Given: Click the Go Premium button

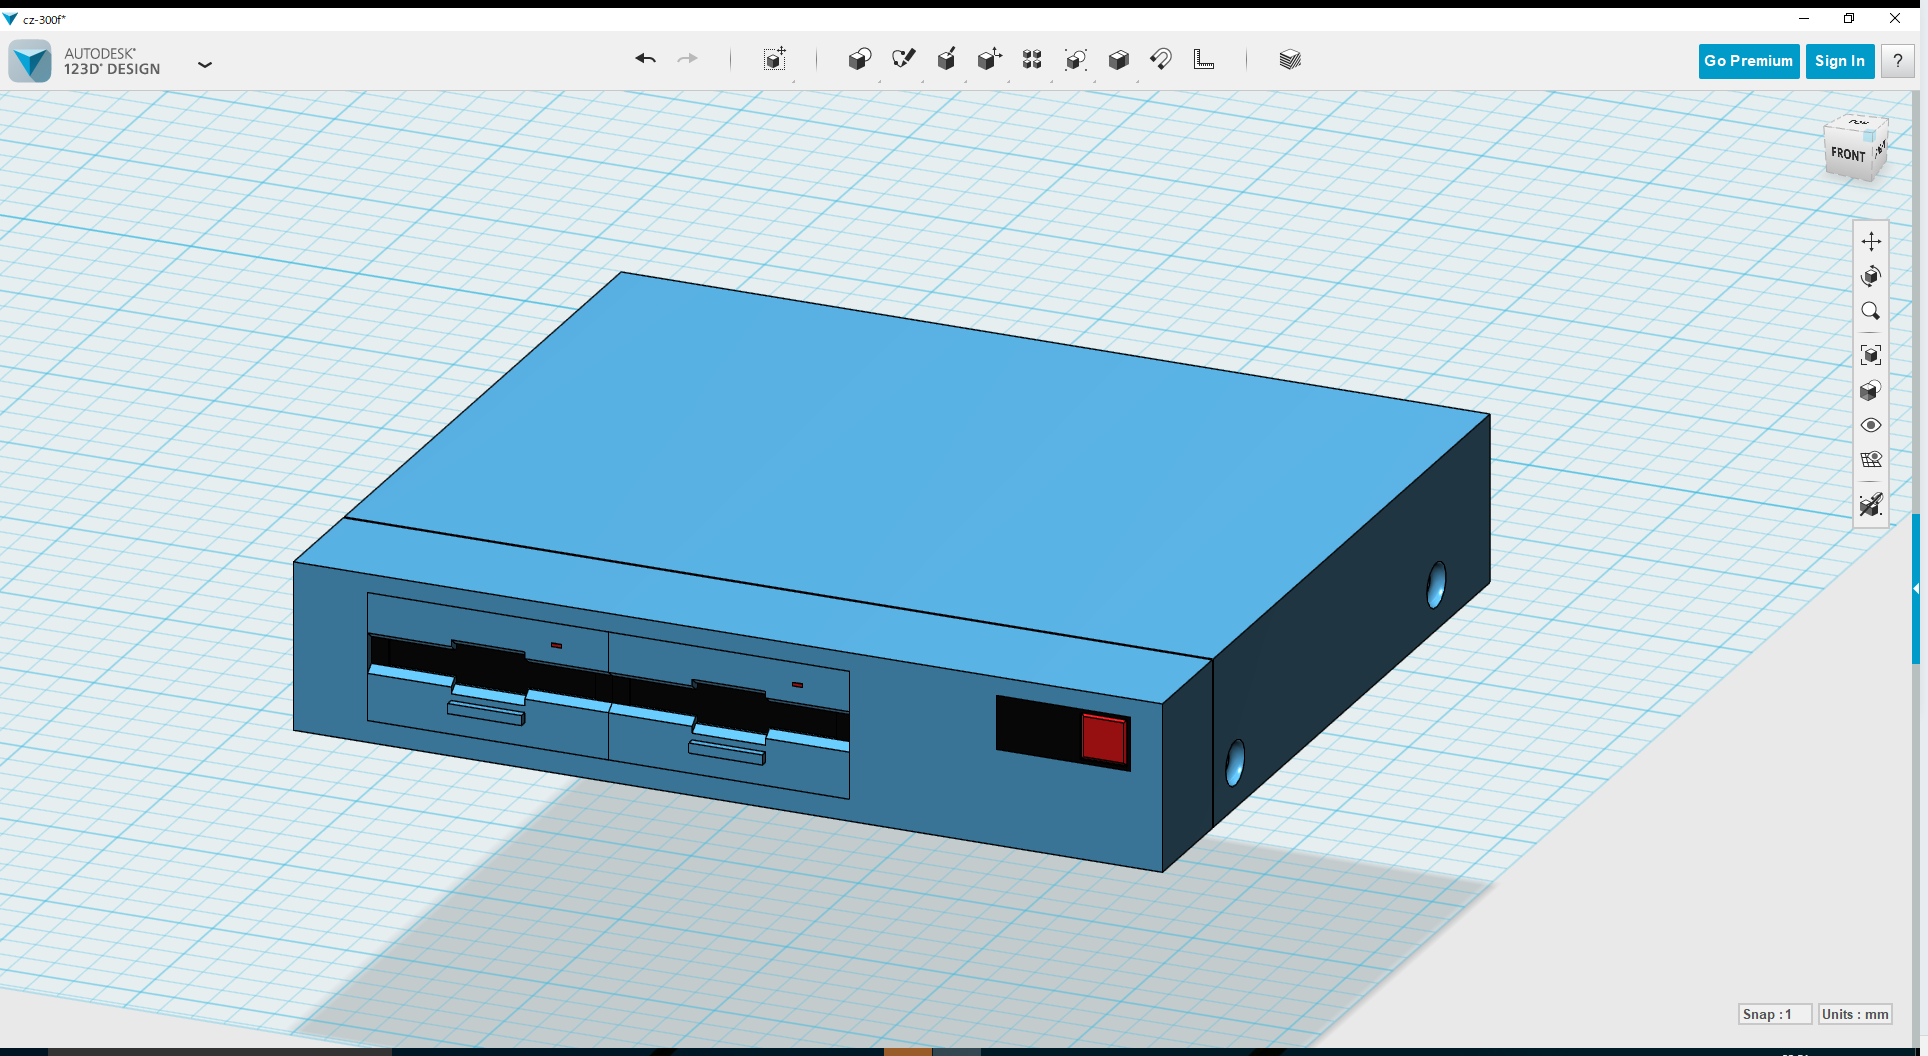Looking at the screenshot, I should [x=1747, y=61].
